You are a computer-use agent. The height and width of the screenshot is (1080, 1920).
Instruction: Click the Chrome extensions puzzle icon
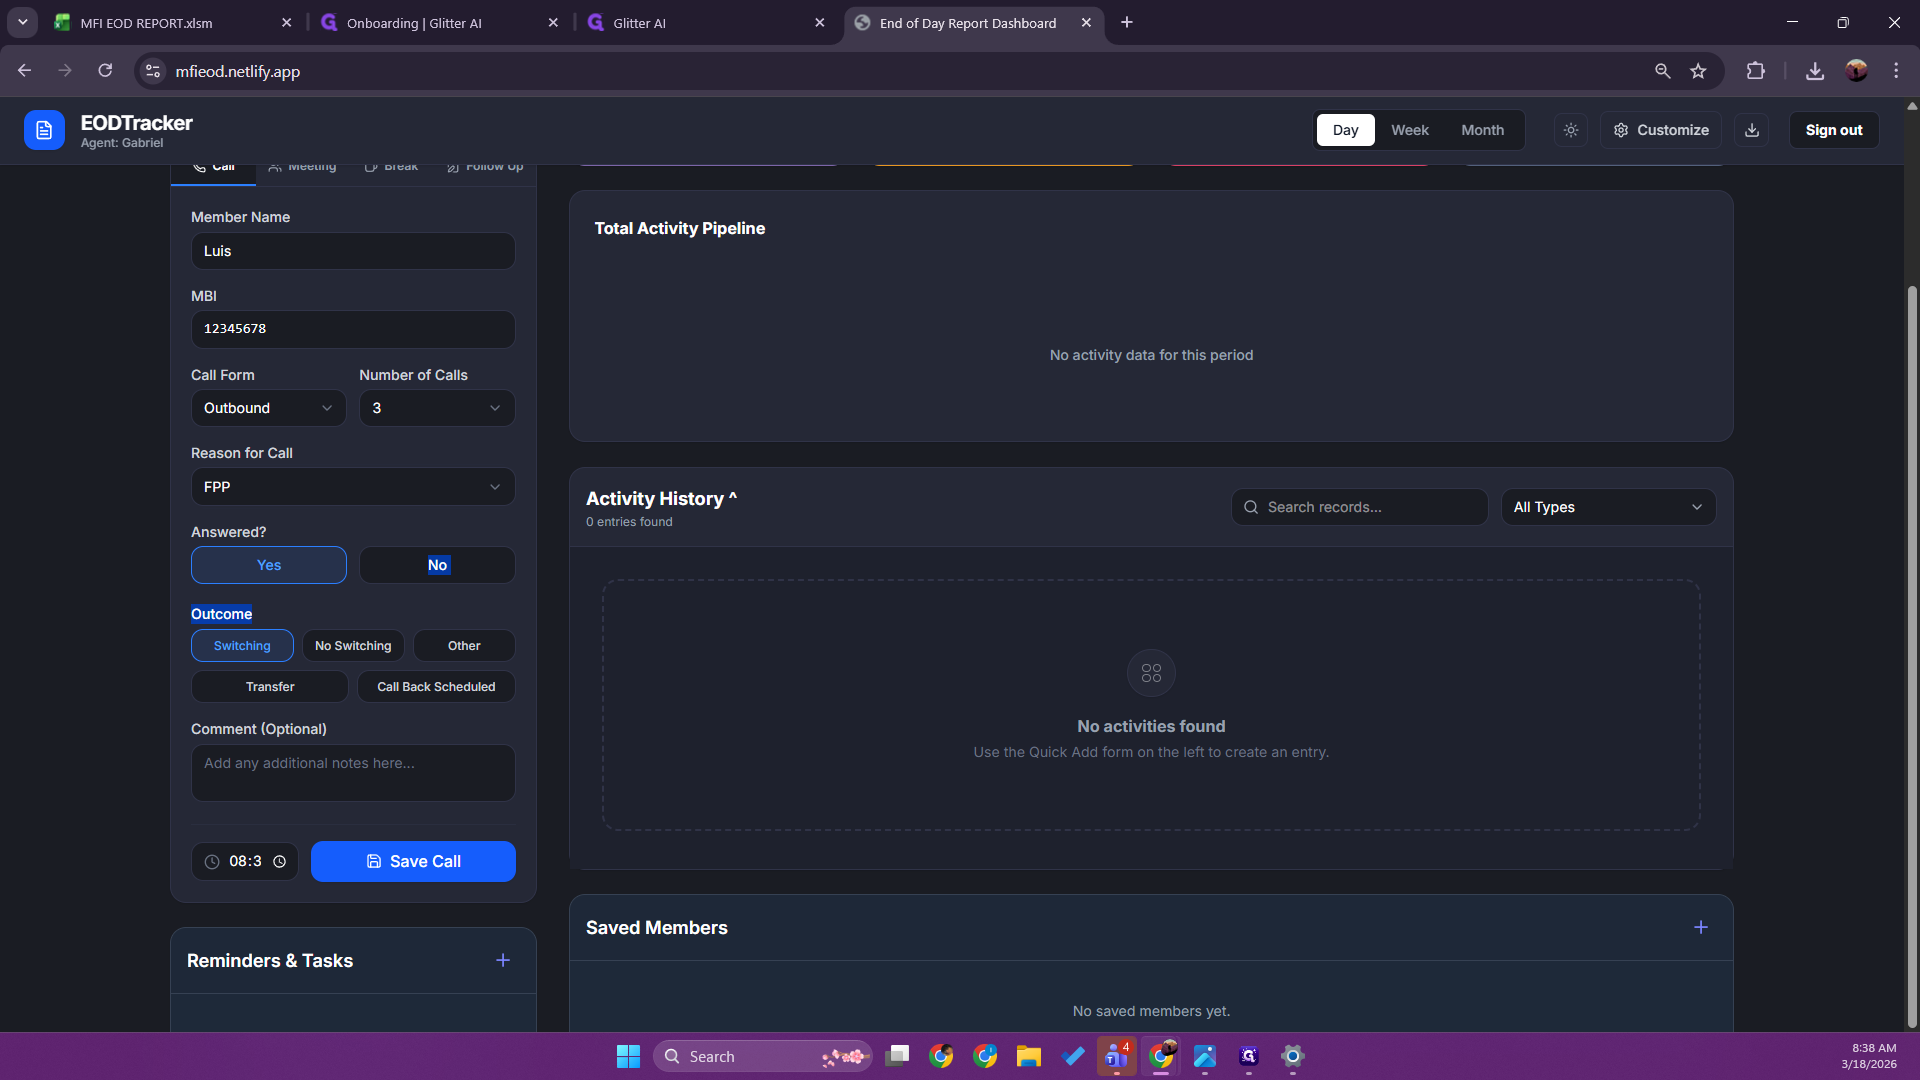pos(1755,71)
